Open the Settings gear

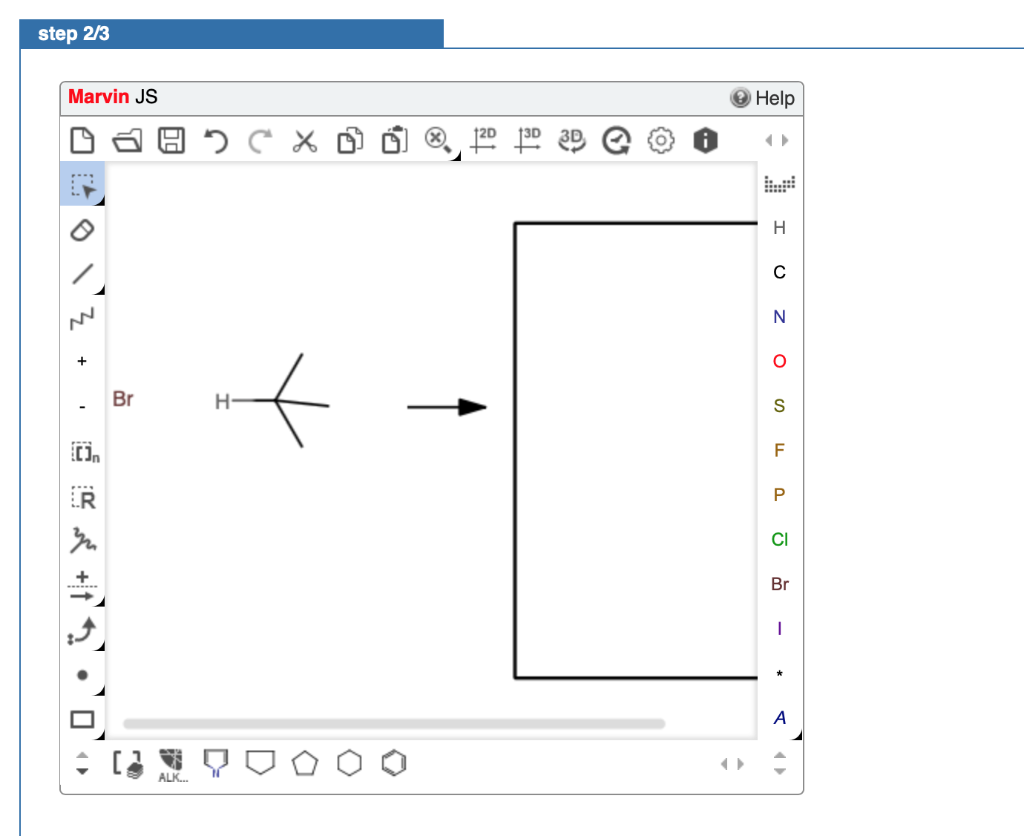tap(660, 140)
